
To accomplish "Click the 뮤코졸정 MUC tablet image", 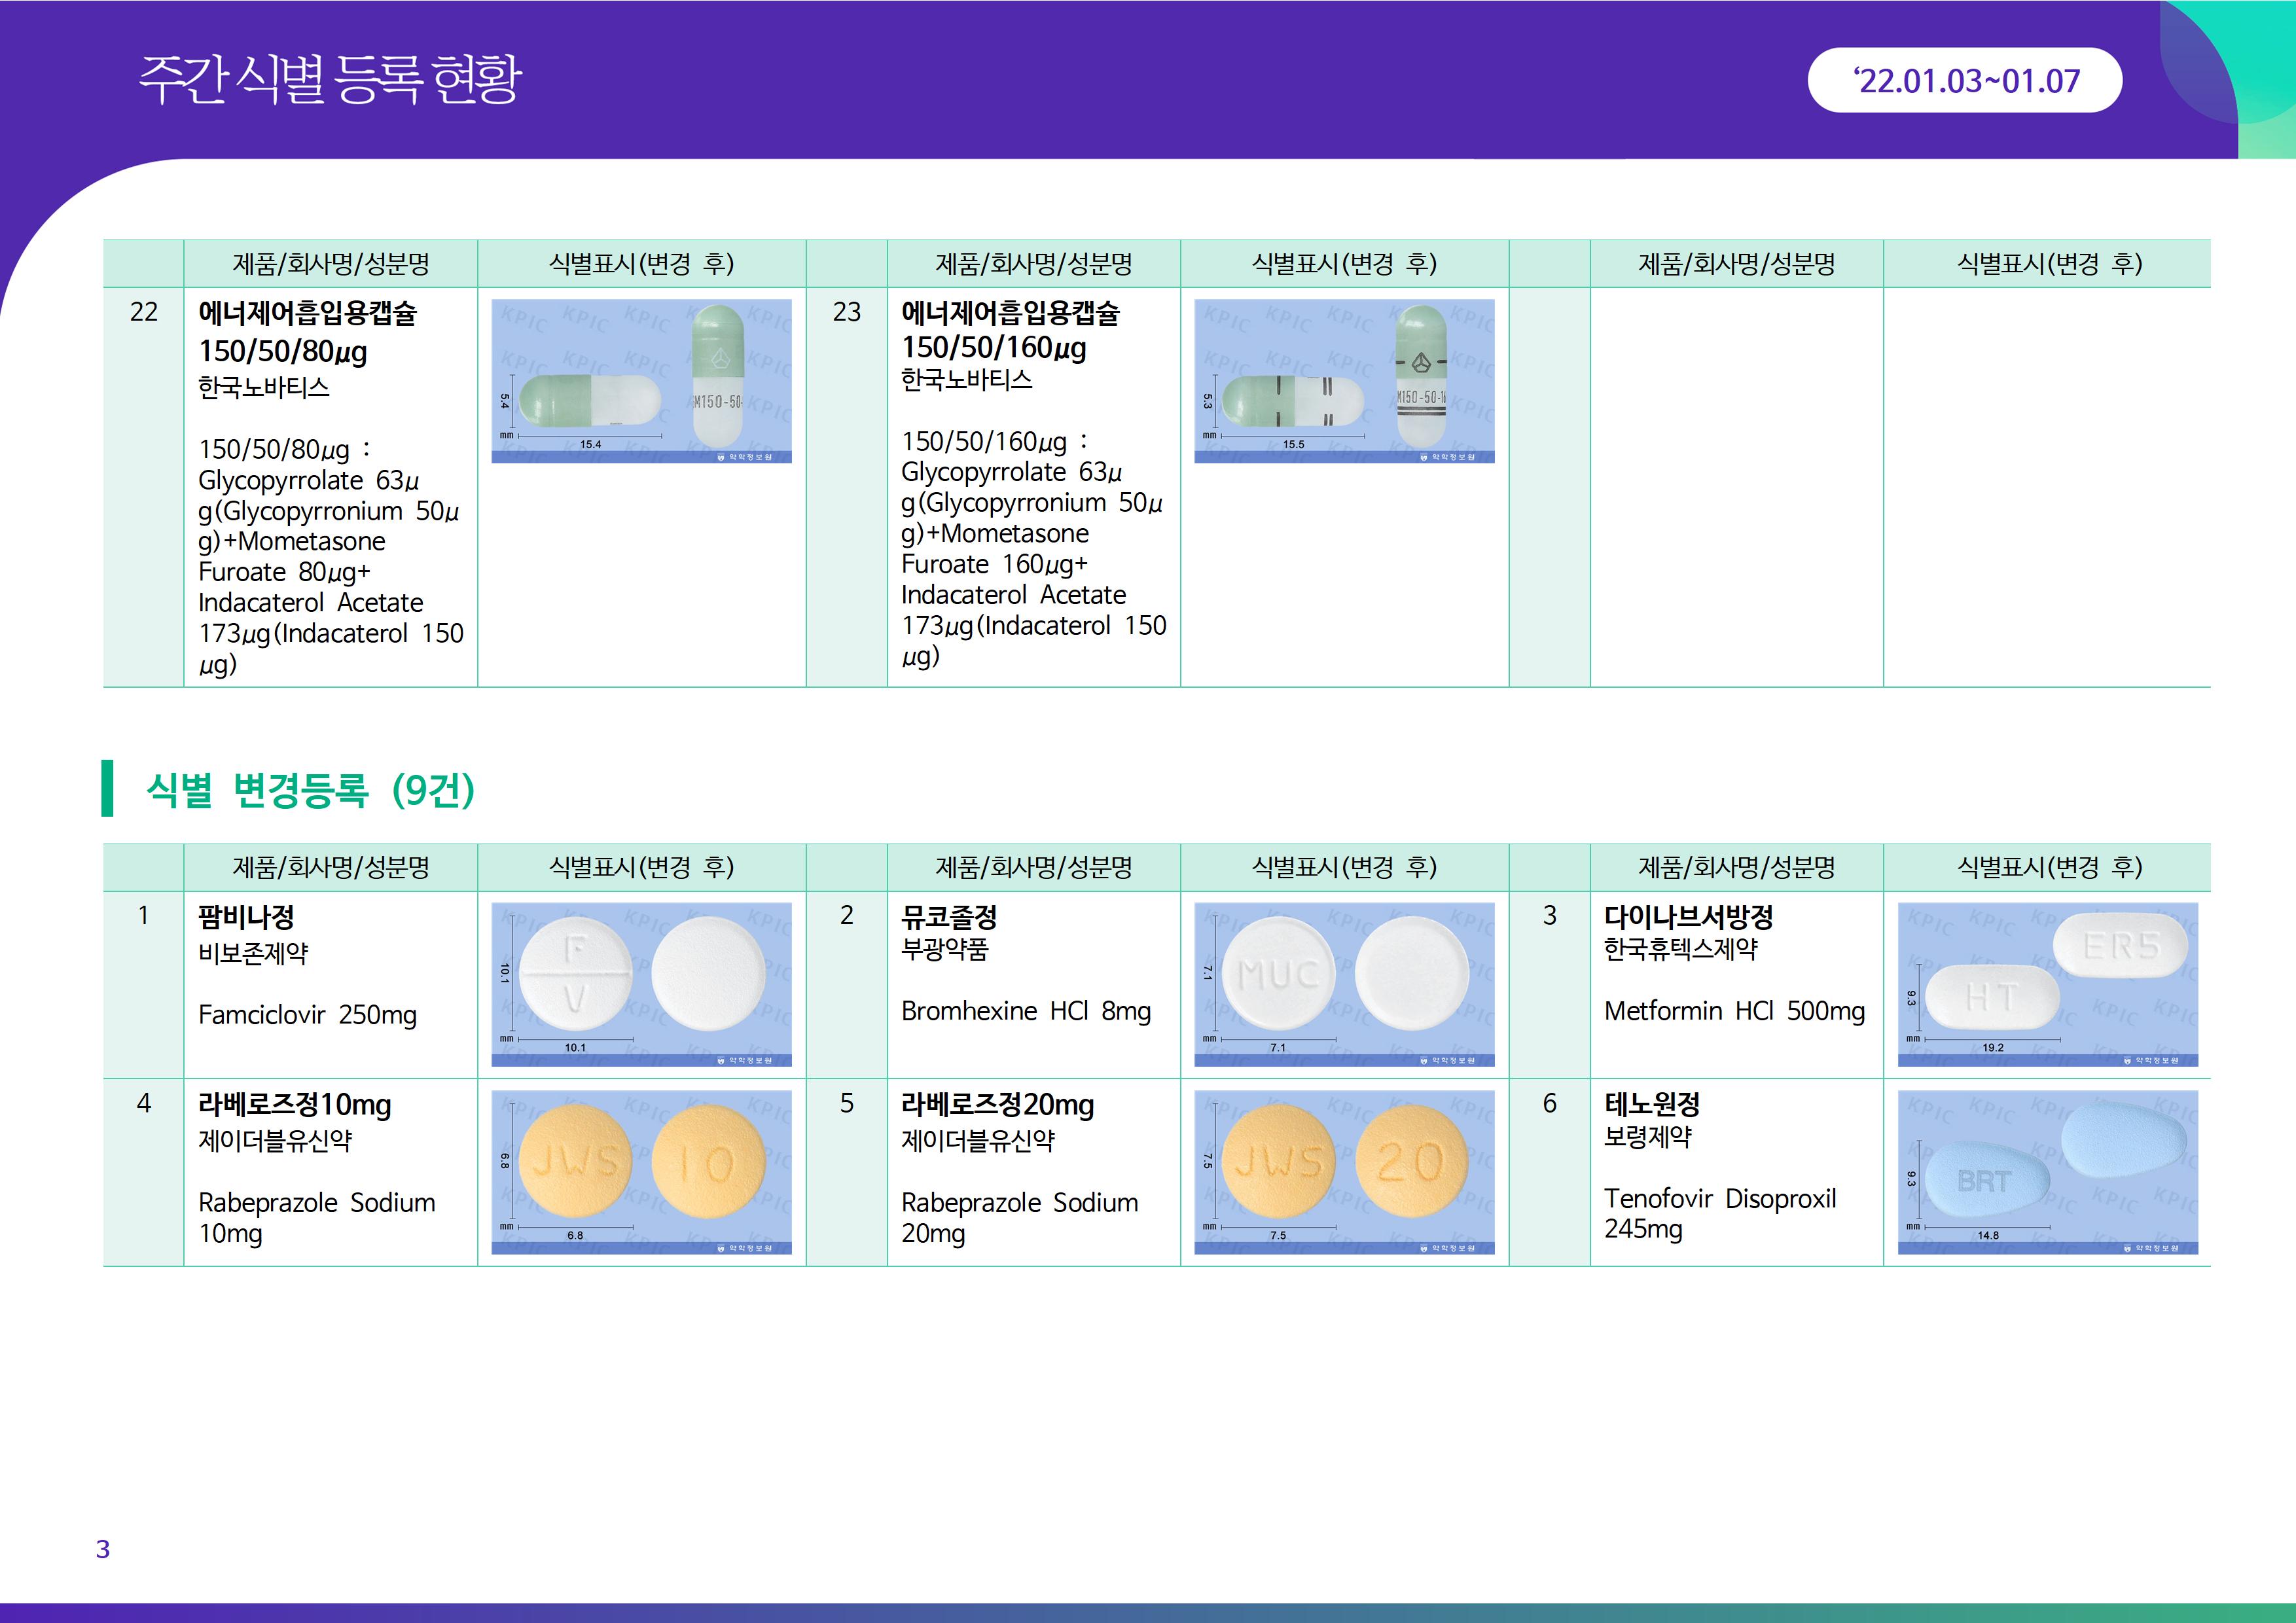I will [x=1344, y=984].
